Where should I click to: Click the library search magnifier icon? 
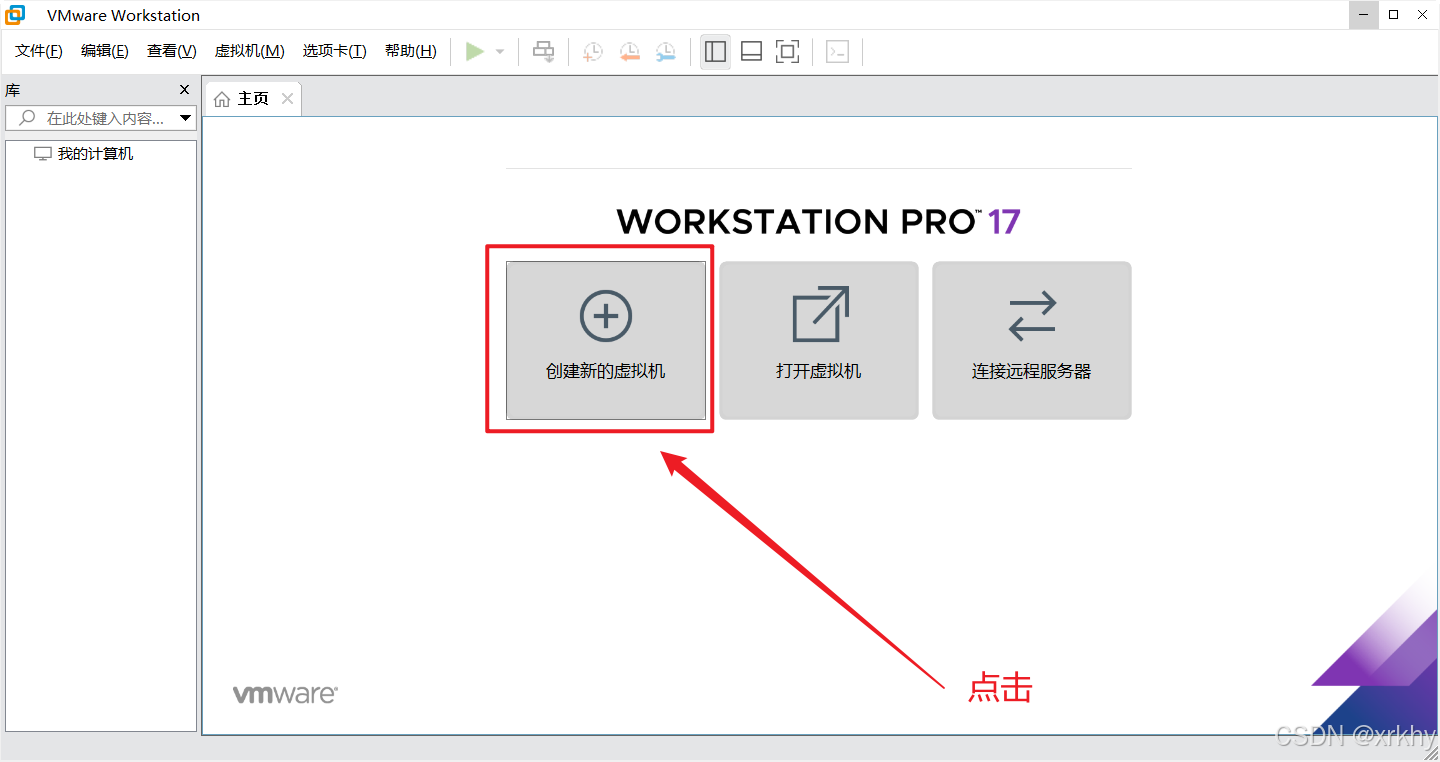(28, 118)
